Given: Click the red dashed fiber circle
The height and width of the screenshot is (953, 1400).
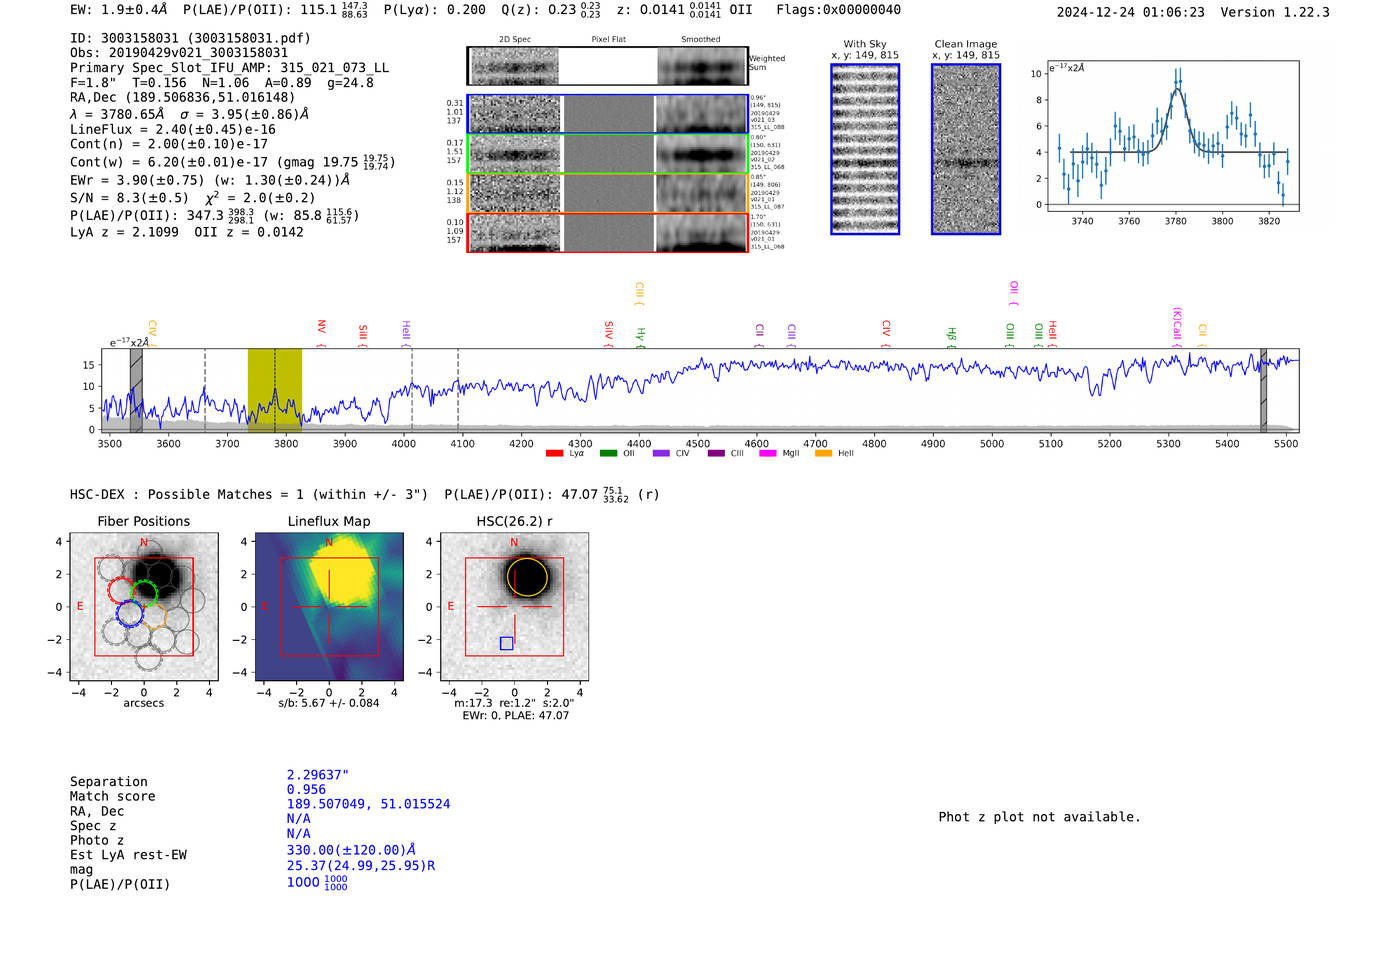Looking at the screenshot, I should pyautogui.click(x=121, y=590).
